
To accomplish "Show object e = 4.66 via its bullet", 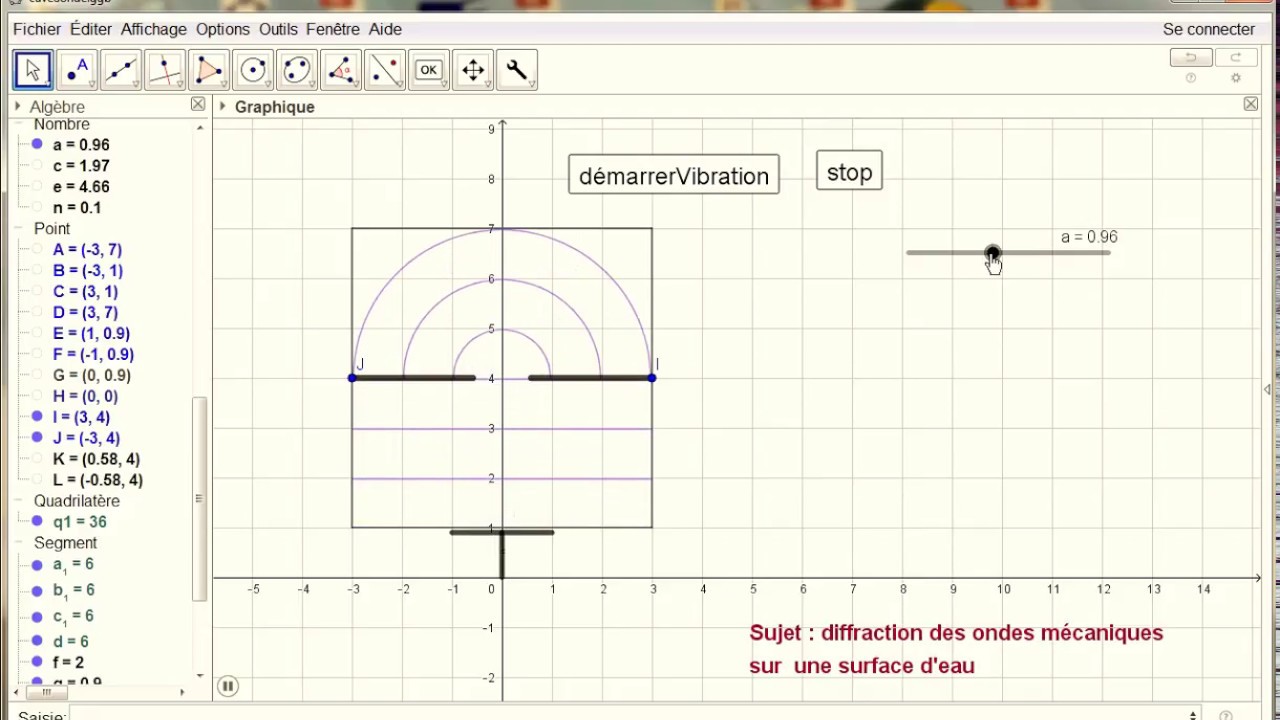I will coord(37,187).
